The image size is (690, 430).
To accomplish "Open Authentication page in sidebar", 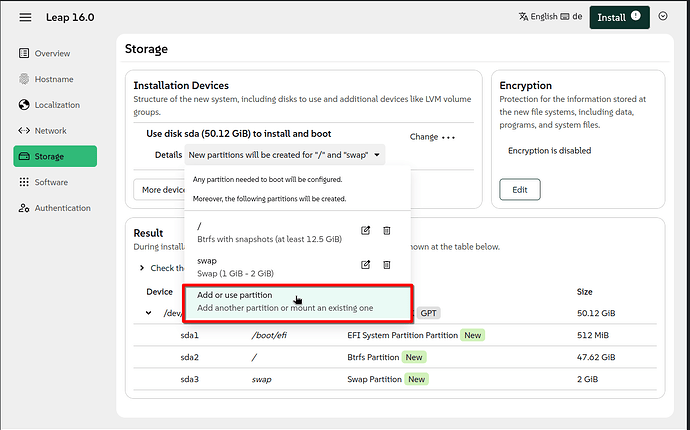I will click(62, 208).
